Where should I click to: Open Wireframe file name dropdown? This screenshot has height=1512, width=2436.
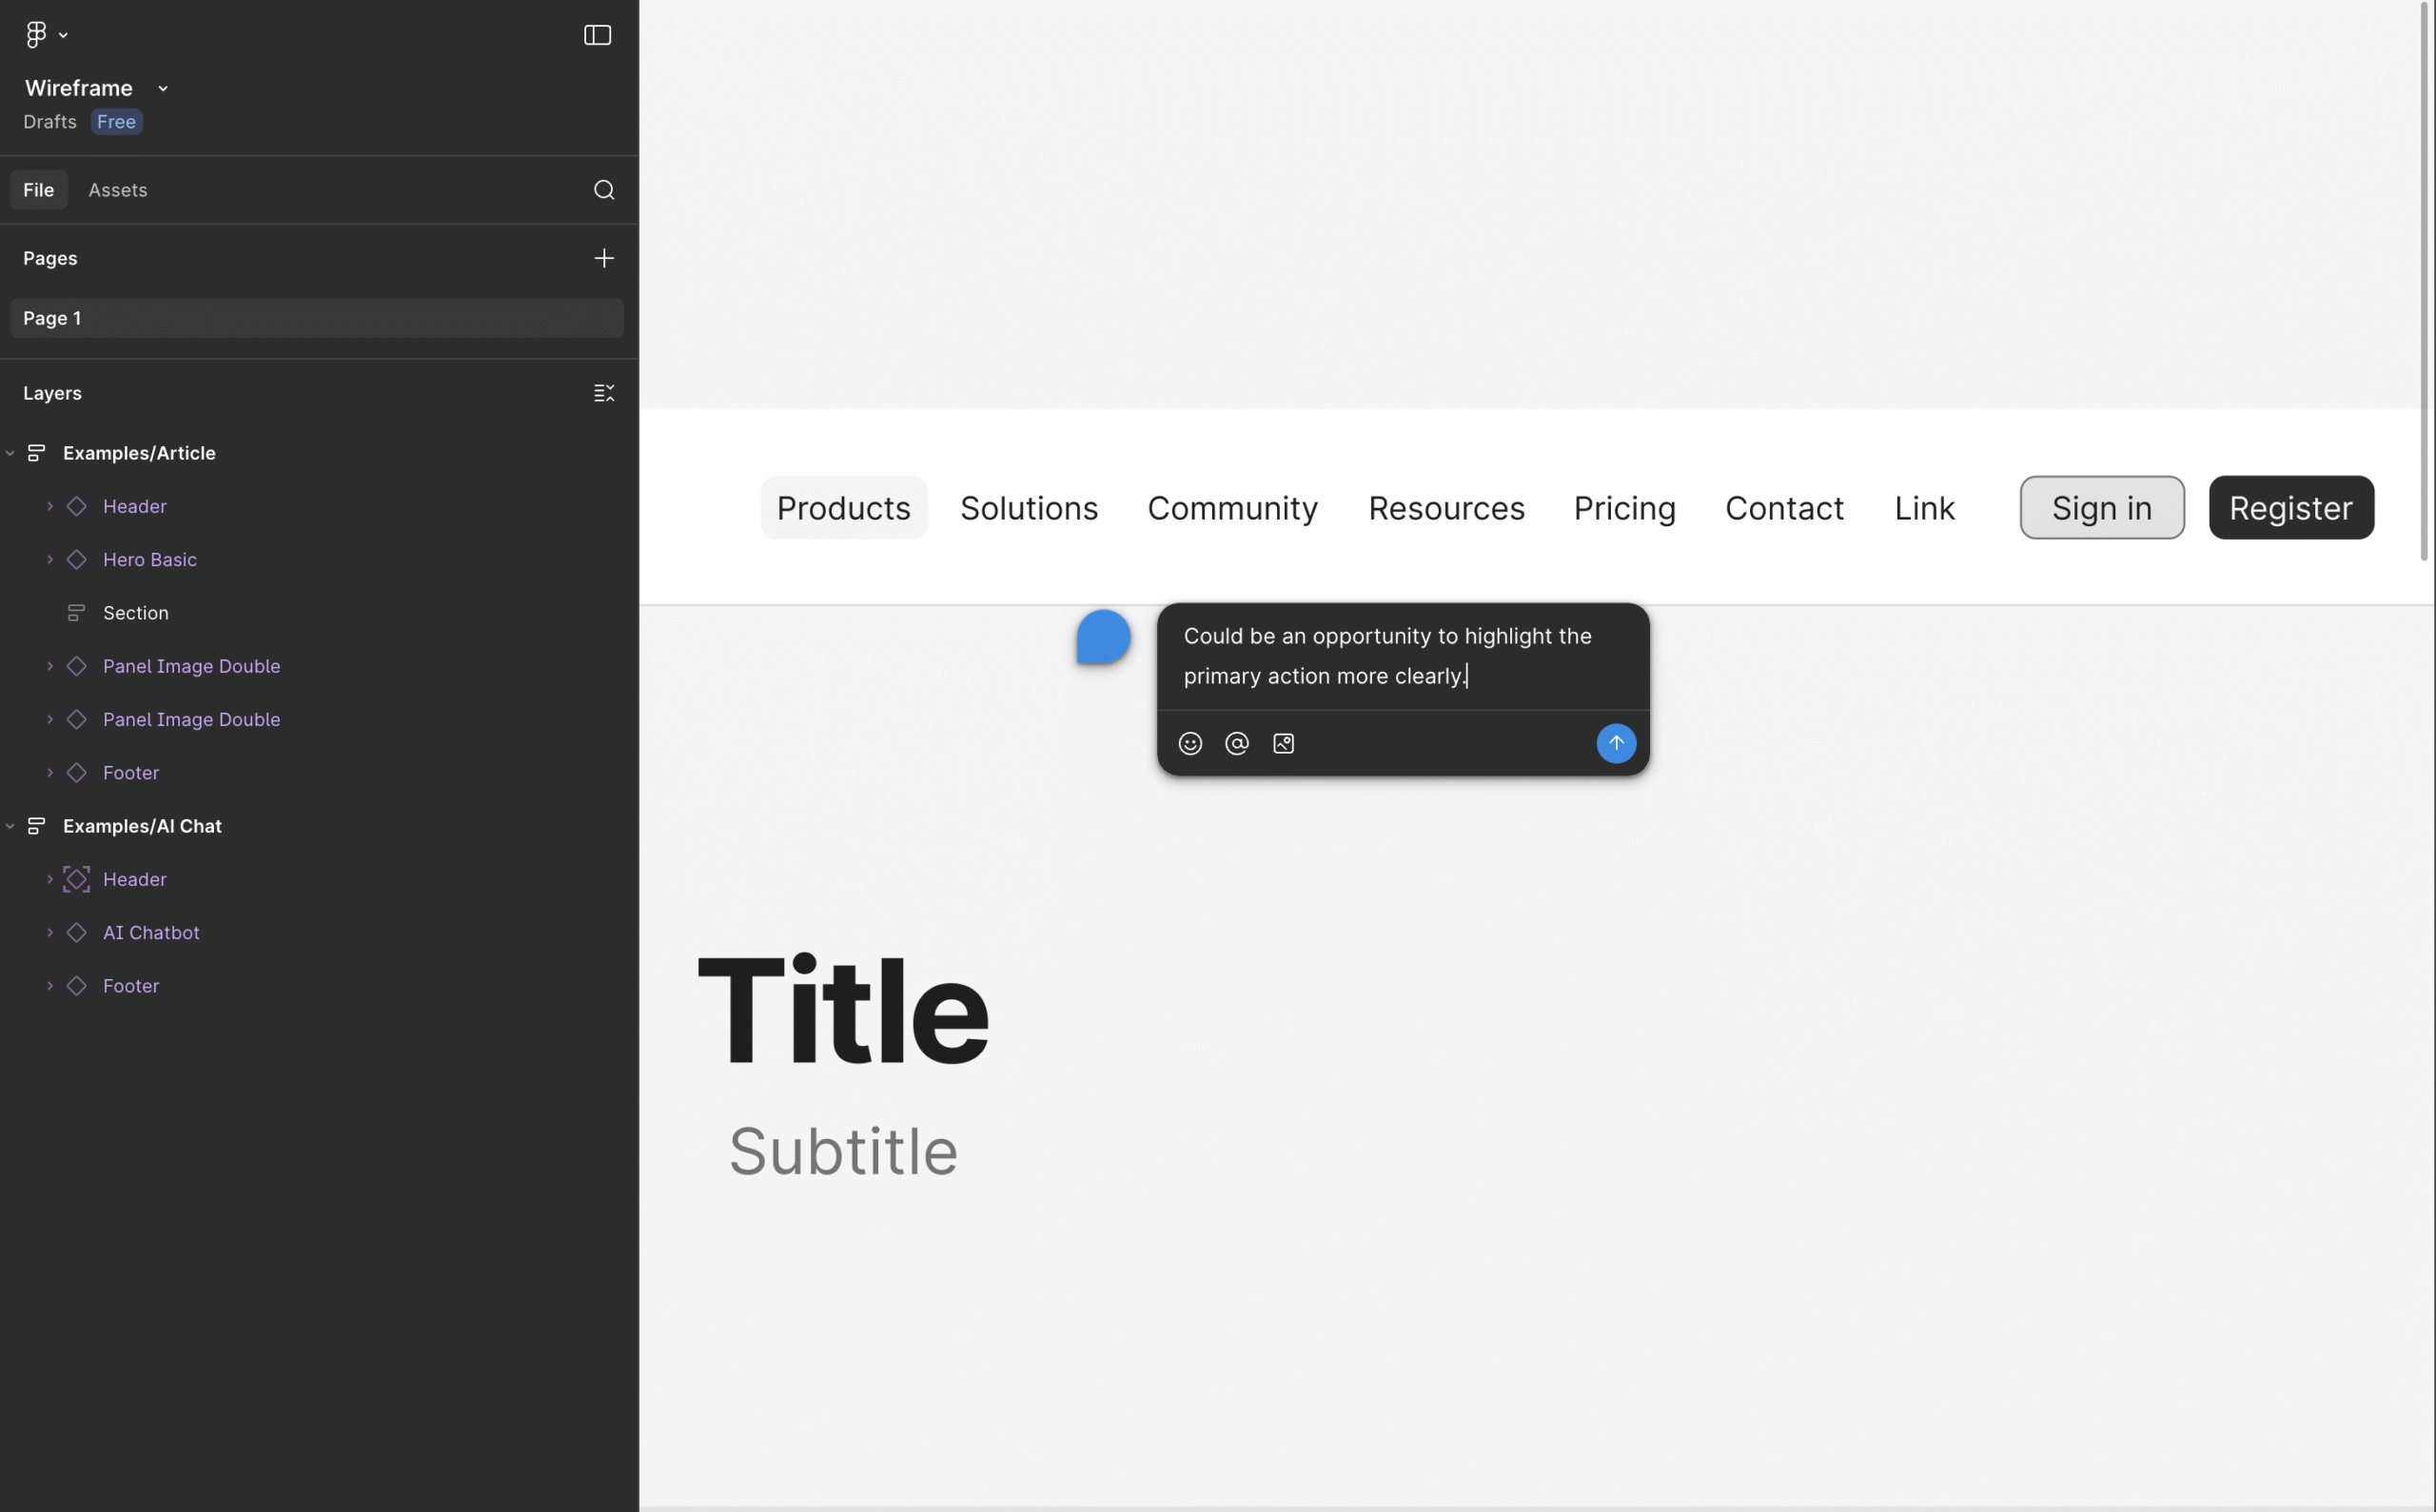(163, 89)
